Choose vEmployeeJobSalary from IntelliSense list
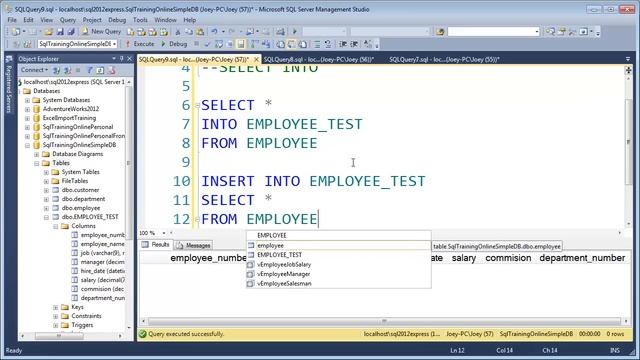 (x=338, y=264)
